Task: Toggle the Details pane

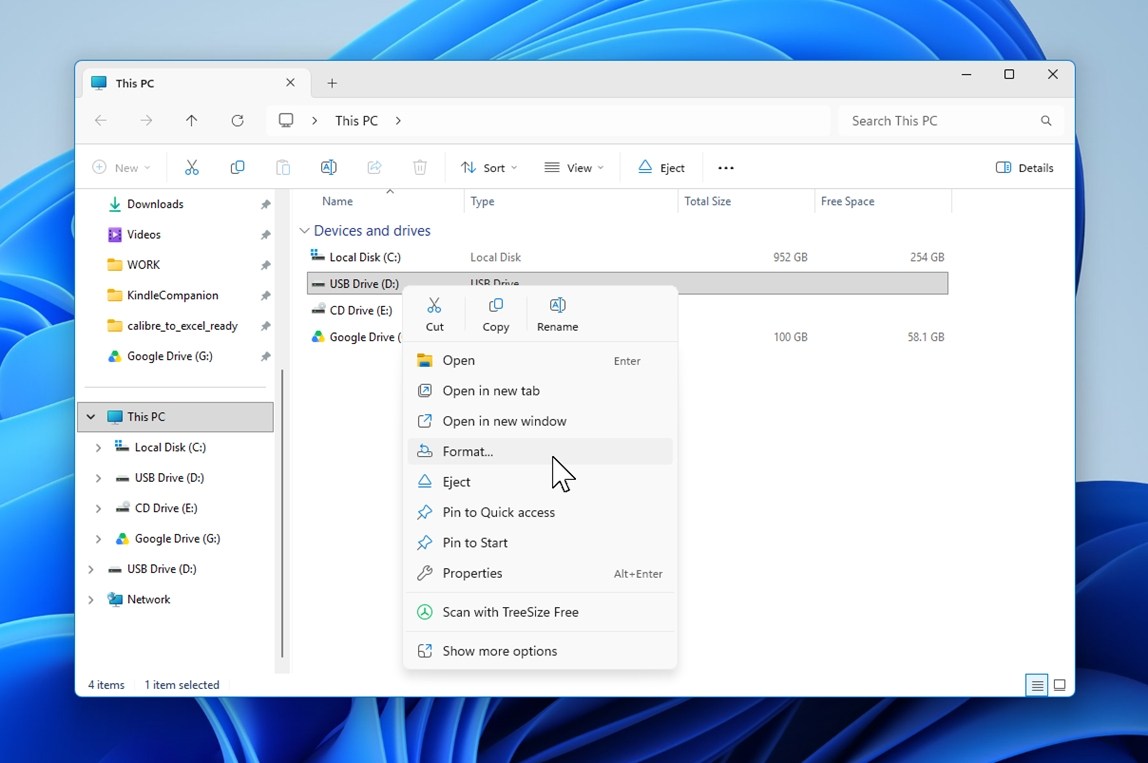Action: [x=1024, y=168]
